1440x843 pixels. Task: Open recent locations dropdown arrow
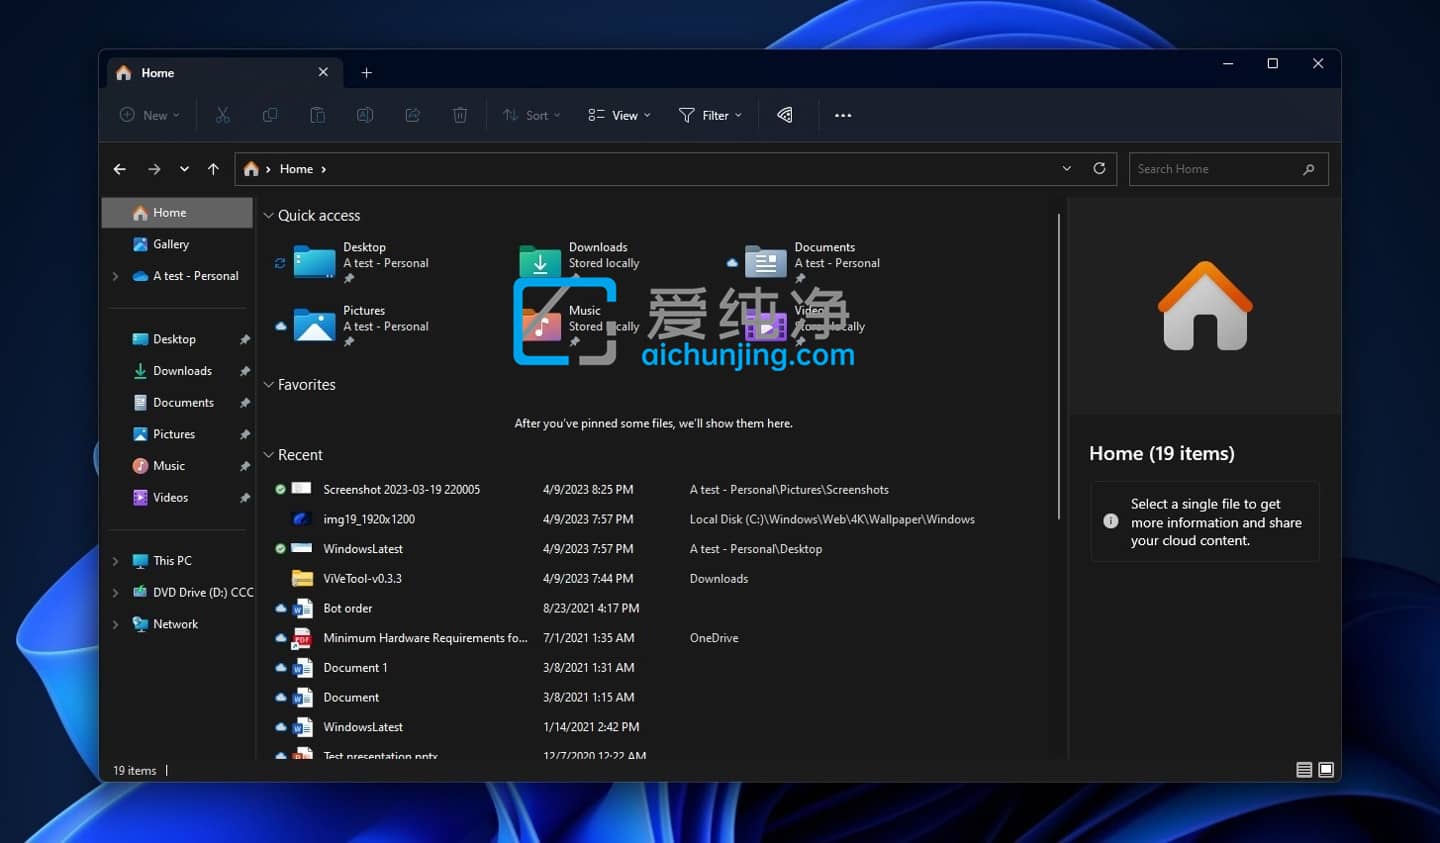[184, 169]
